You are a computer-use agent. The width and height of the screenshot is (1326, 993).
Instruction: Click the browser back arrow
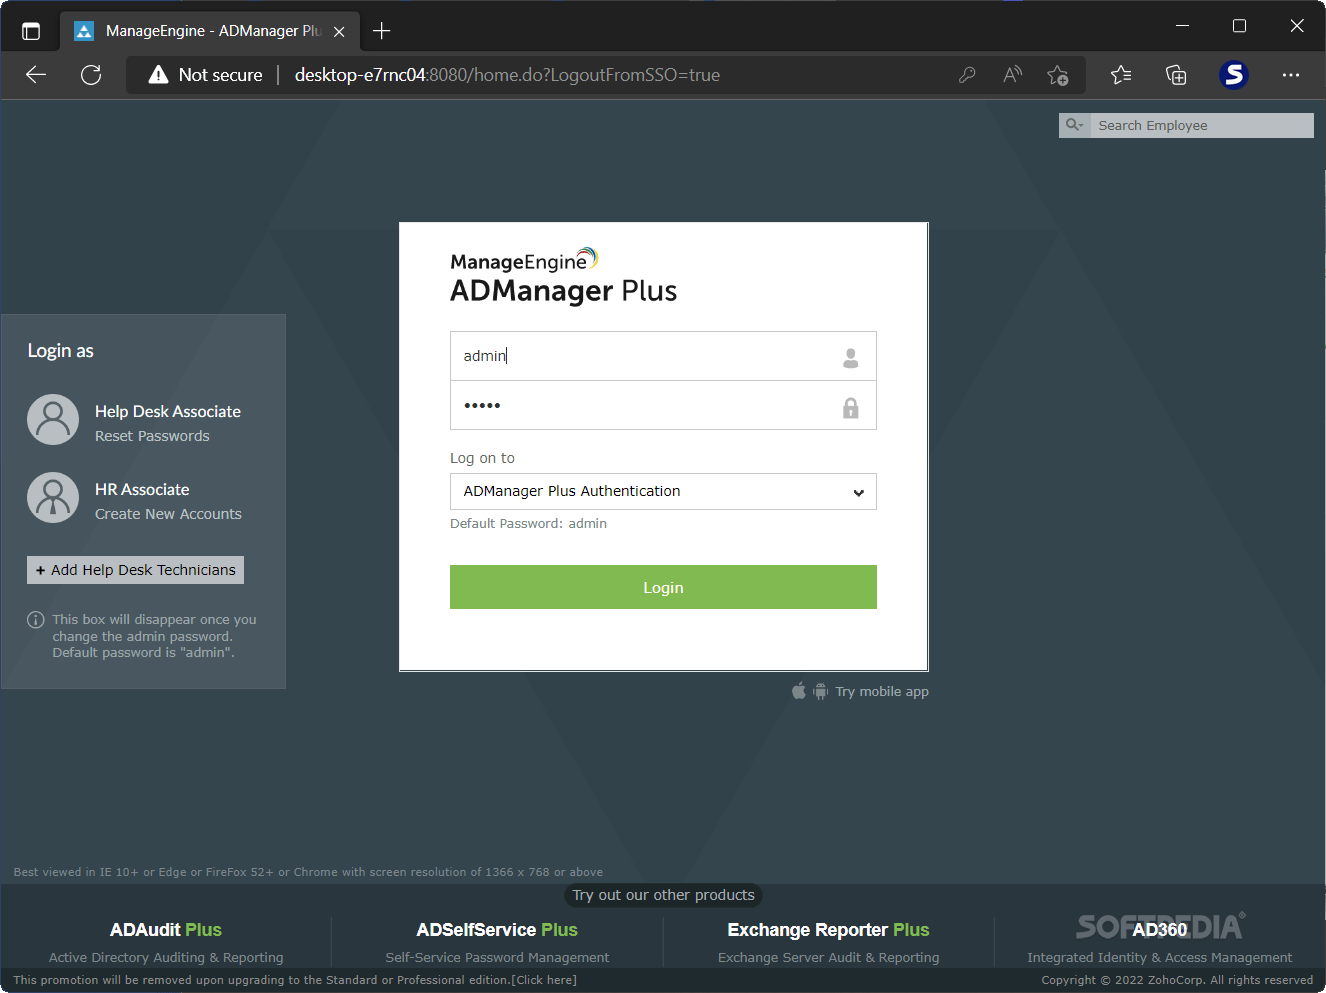[36, 75]
